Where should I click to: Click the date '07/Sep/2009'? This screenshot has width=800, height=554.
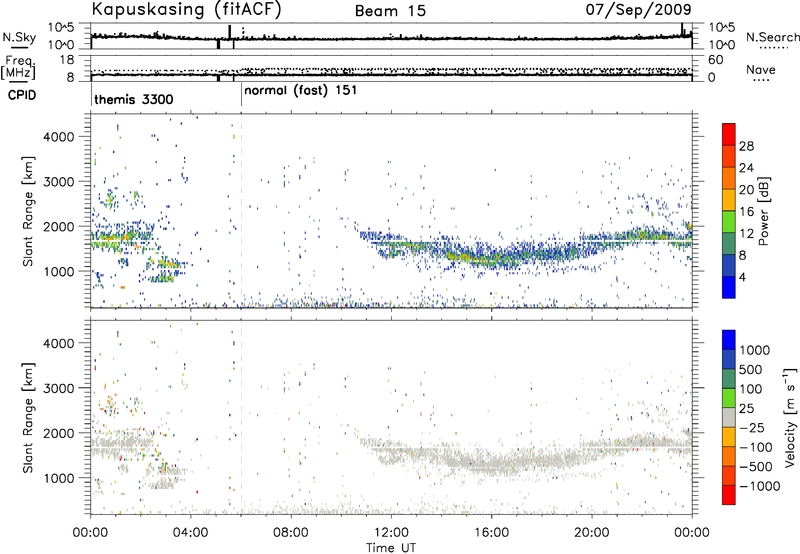[x=639, y=9]
